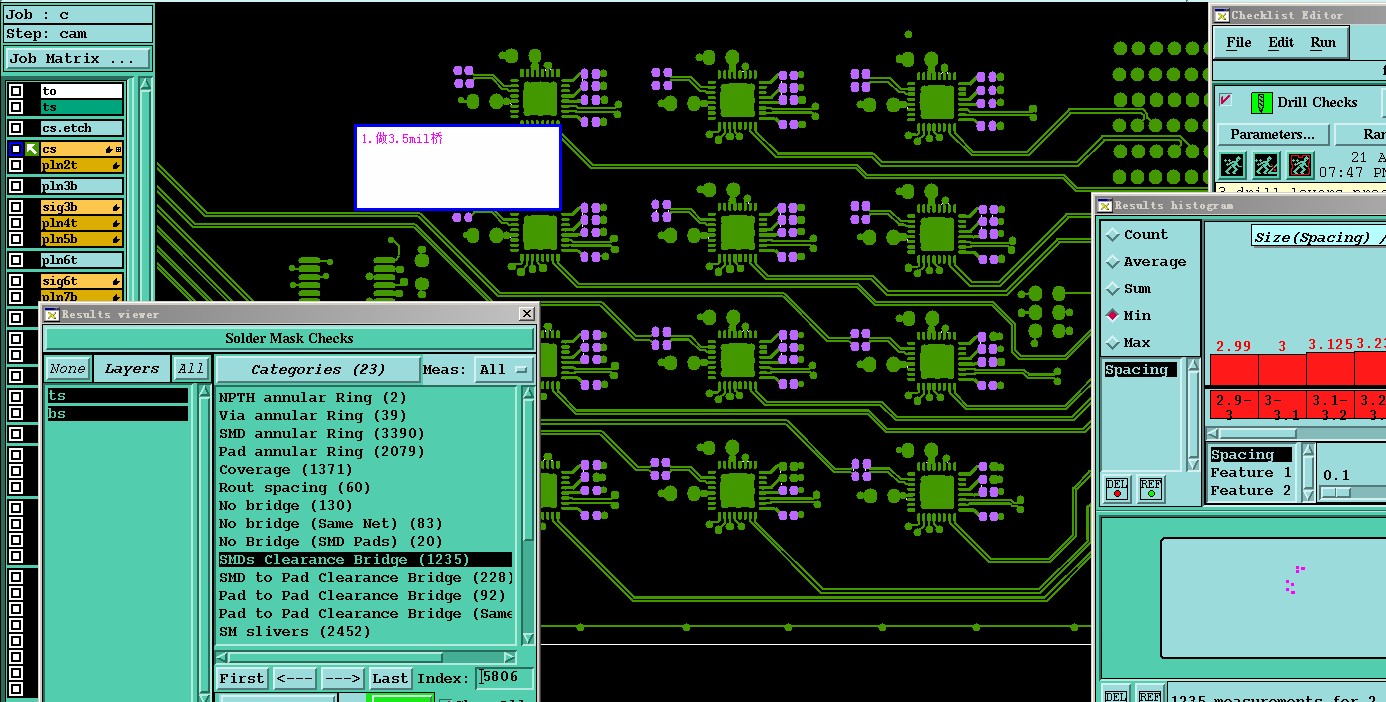1386x702 pixels.
Task: Click the categories horizontal scroll-right arrow
Action: tap(510, 657)
